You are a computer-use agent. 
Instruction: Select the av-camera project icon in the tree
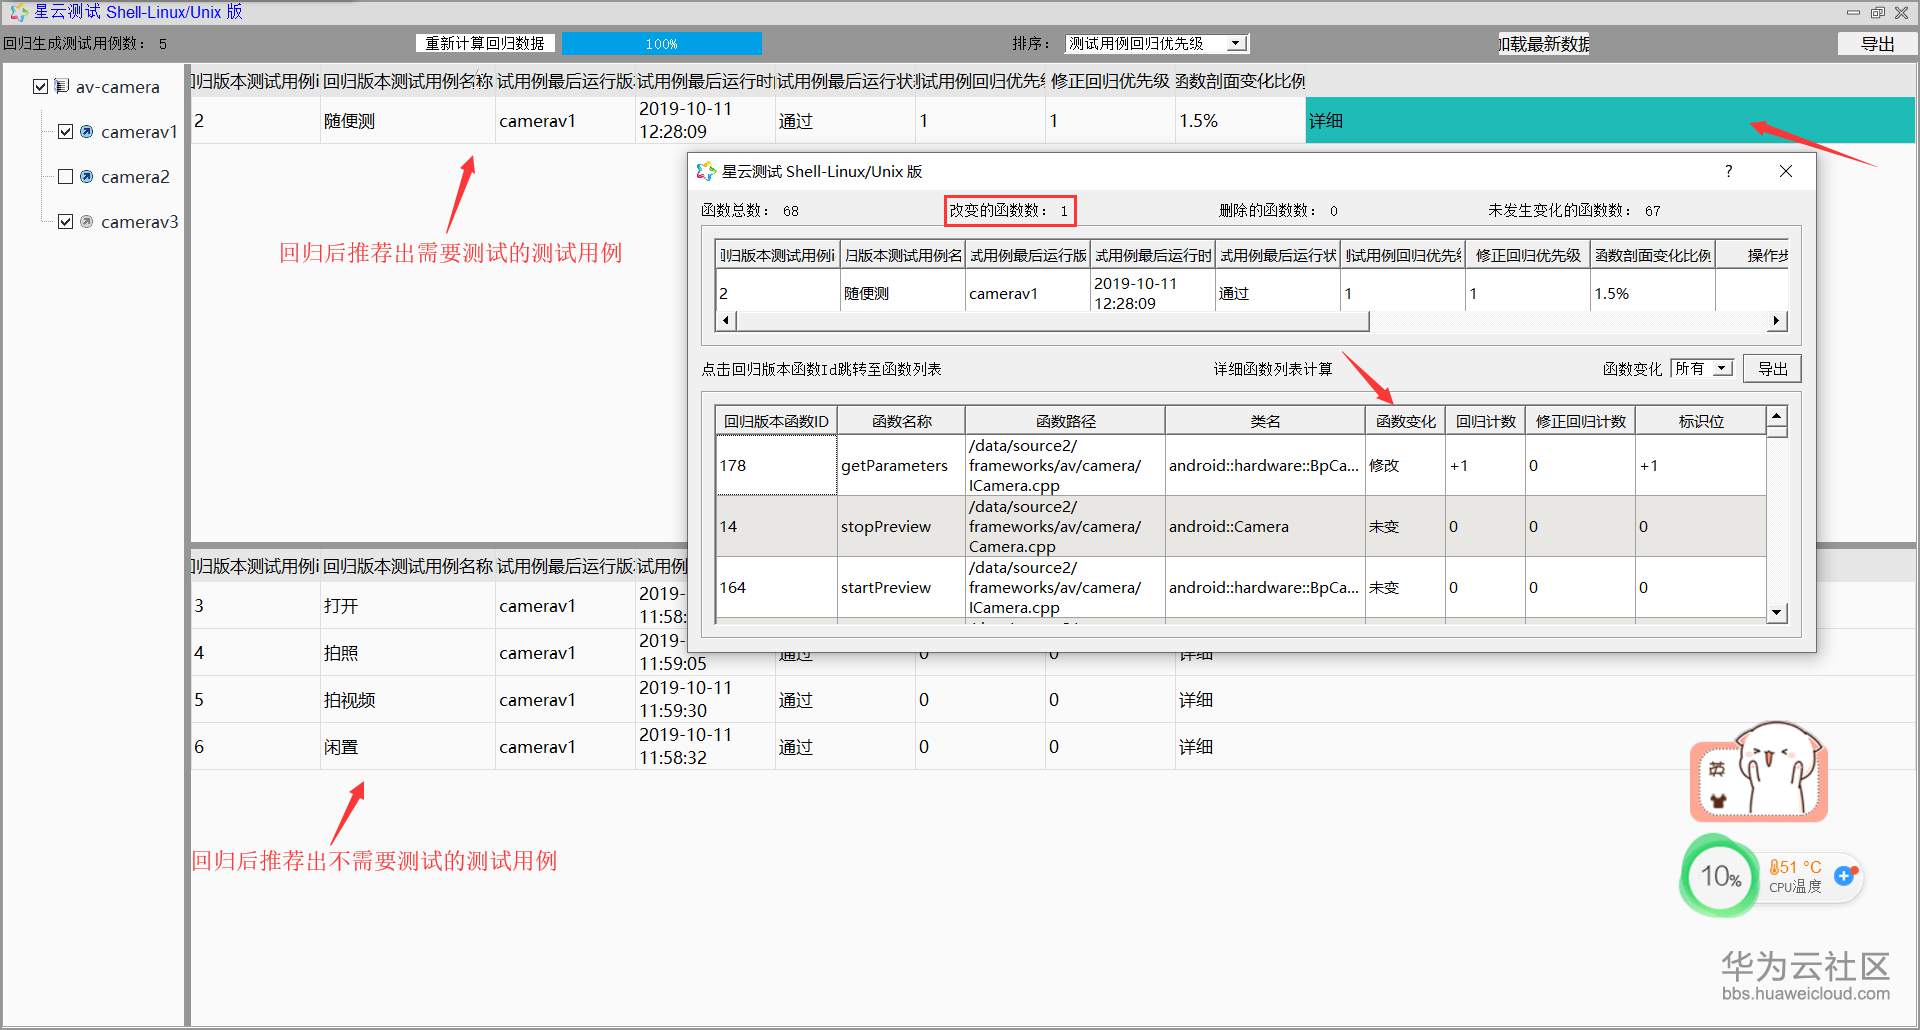(x=62, y=86)
